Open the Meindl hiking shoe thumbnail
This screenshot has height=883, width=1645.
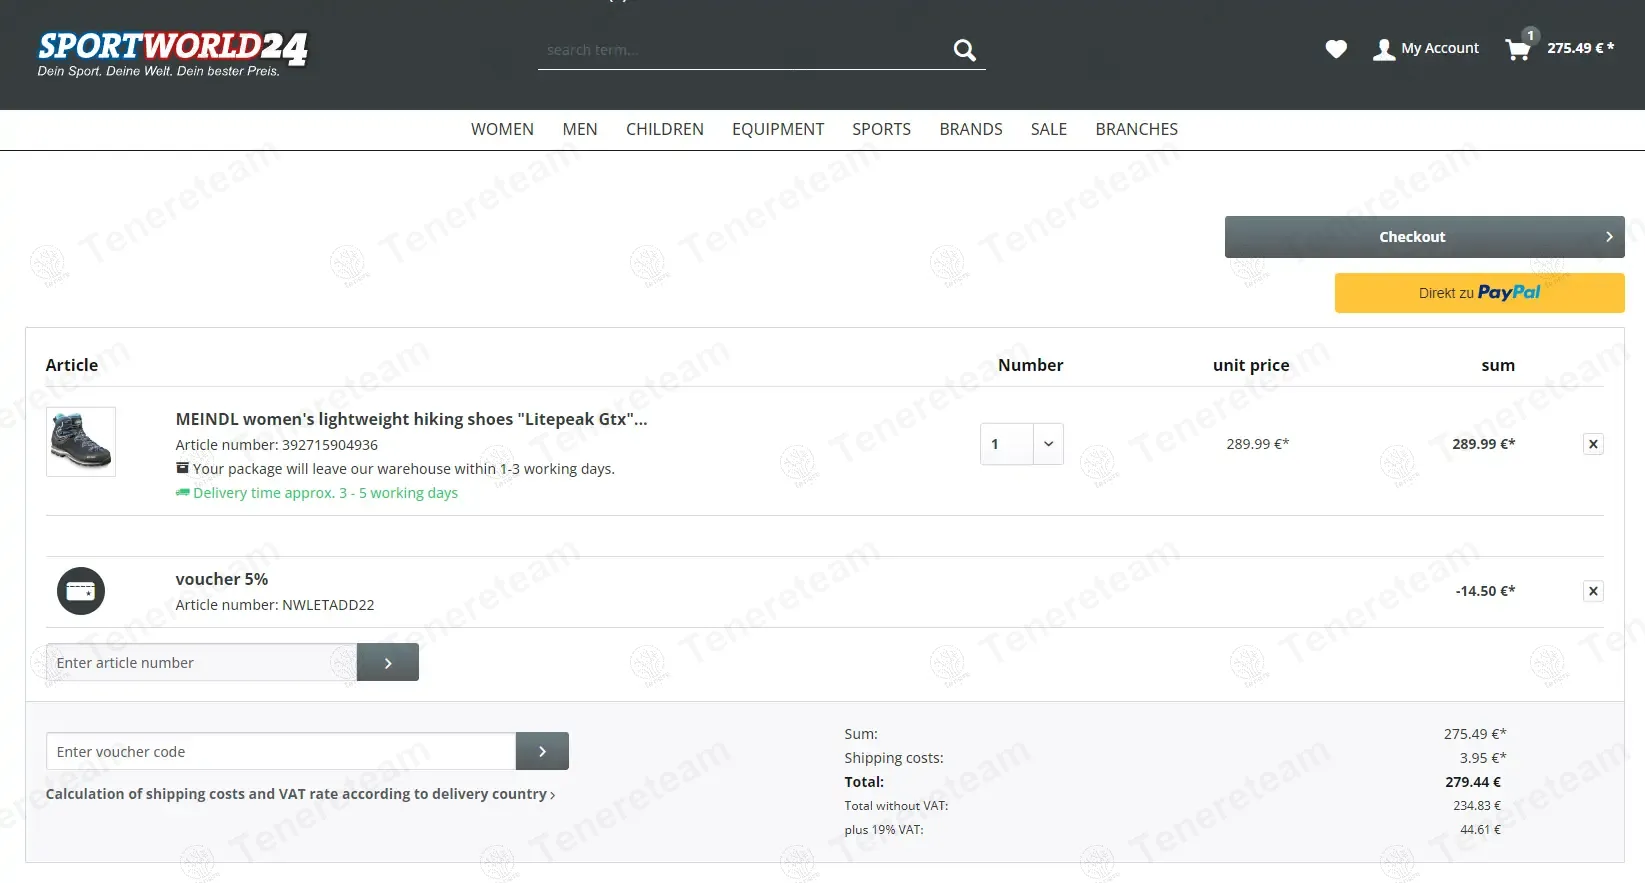tap(81, 441)
